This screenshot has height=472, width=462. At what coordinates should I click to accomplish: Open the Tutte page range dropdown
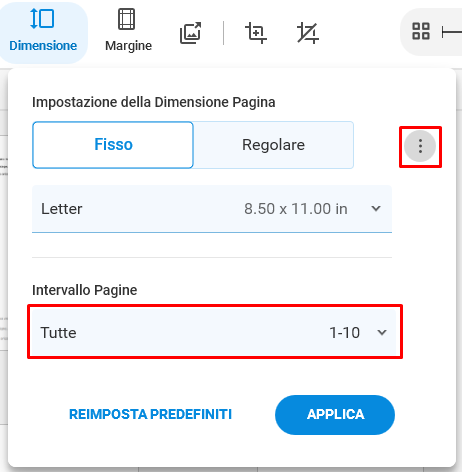(x=213, y=332)
